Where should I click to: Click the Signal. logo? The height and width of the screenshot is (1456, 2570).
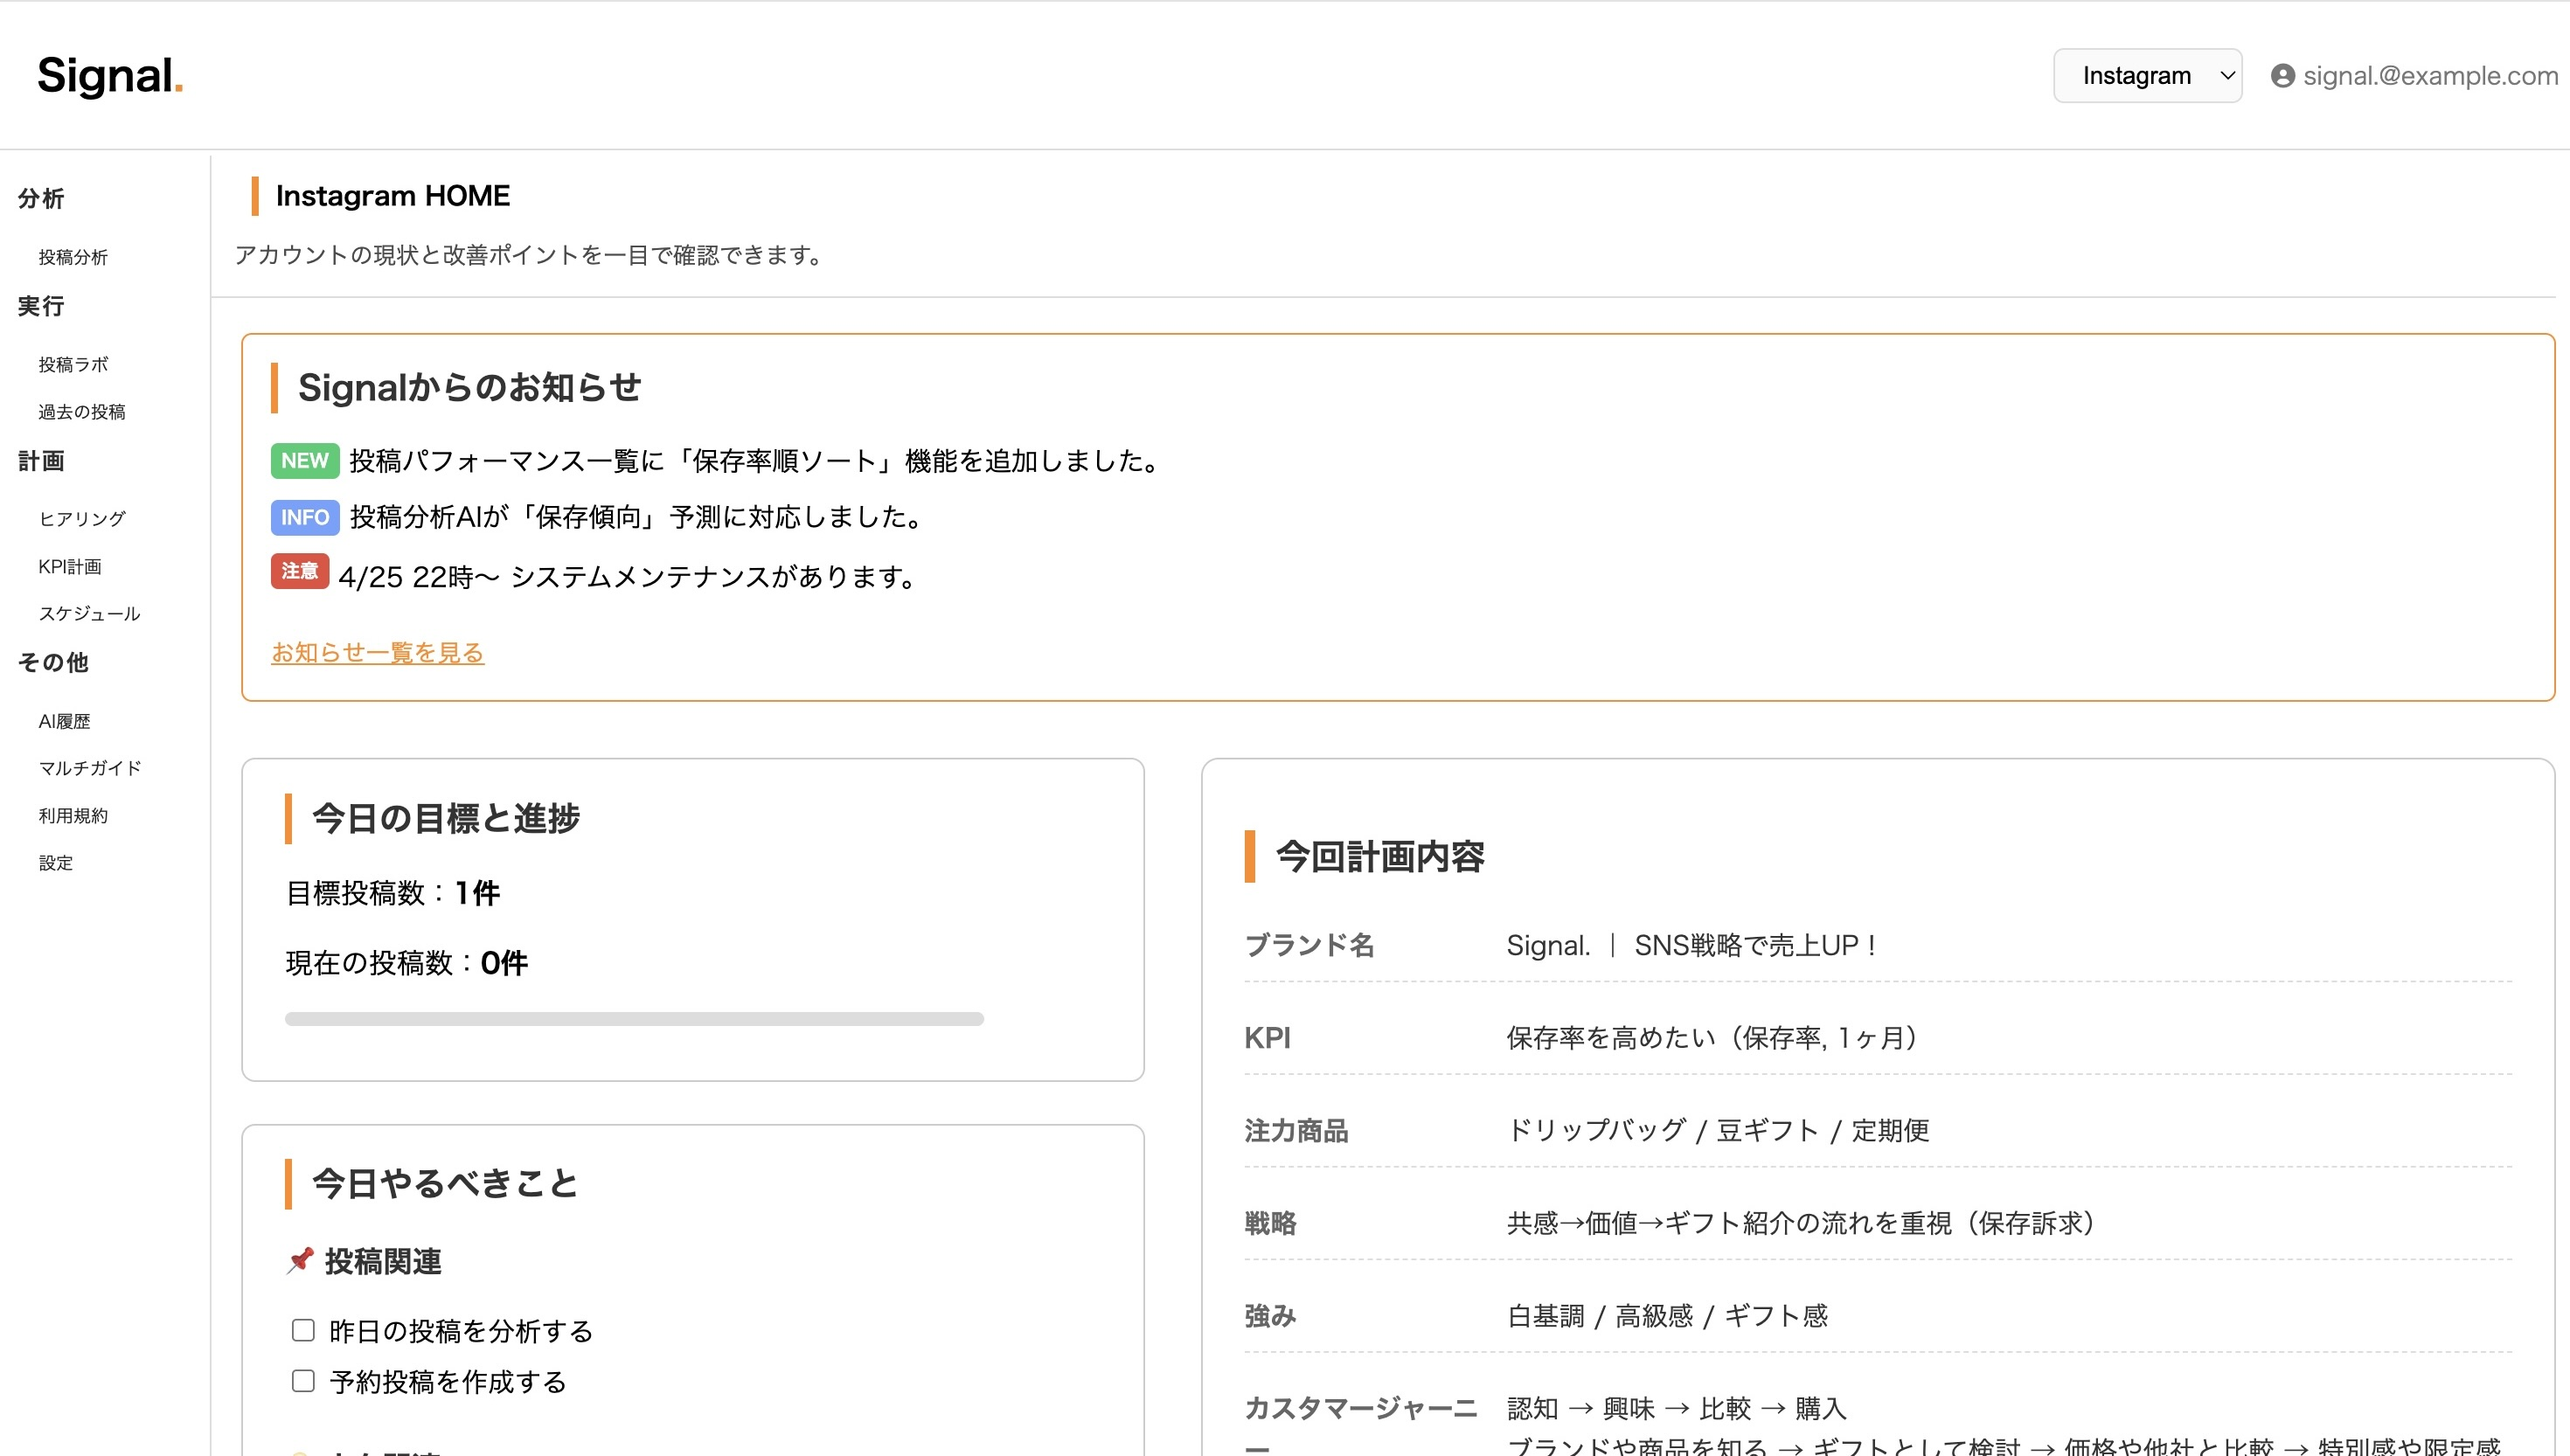110,76
